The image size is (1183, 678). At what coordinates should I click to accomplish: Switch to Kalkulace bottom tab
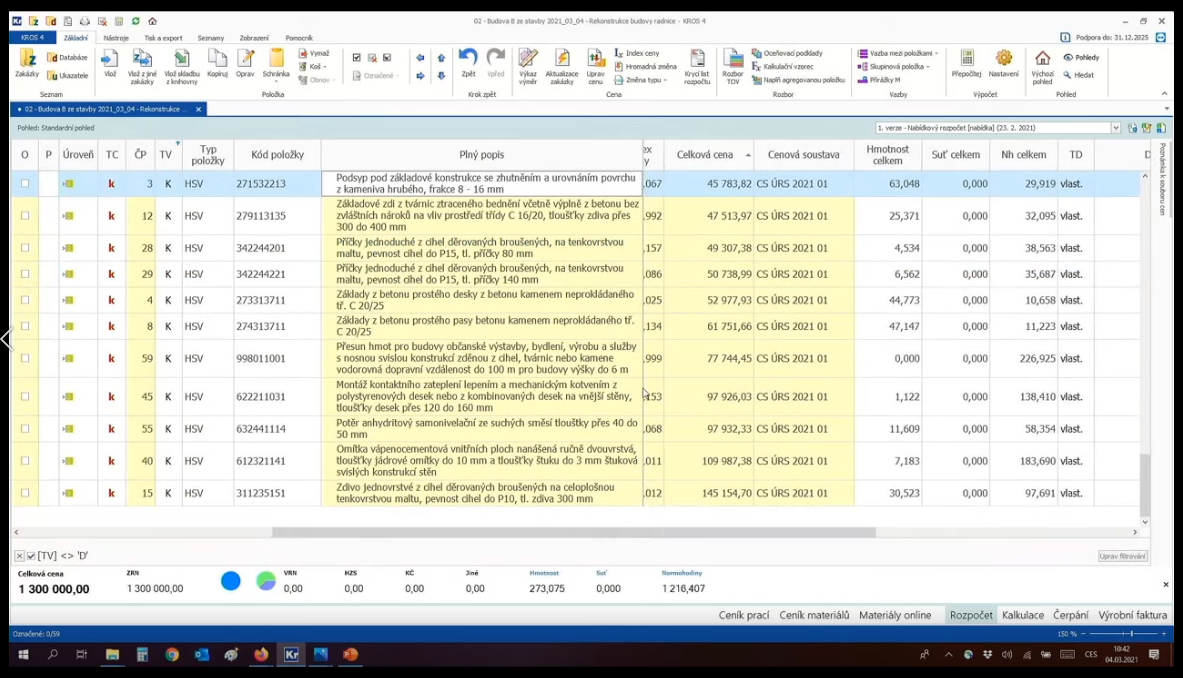click(x=1022, y=615)
